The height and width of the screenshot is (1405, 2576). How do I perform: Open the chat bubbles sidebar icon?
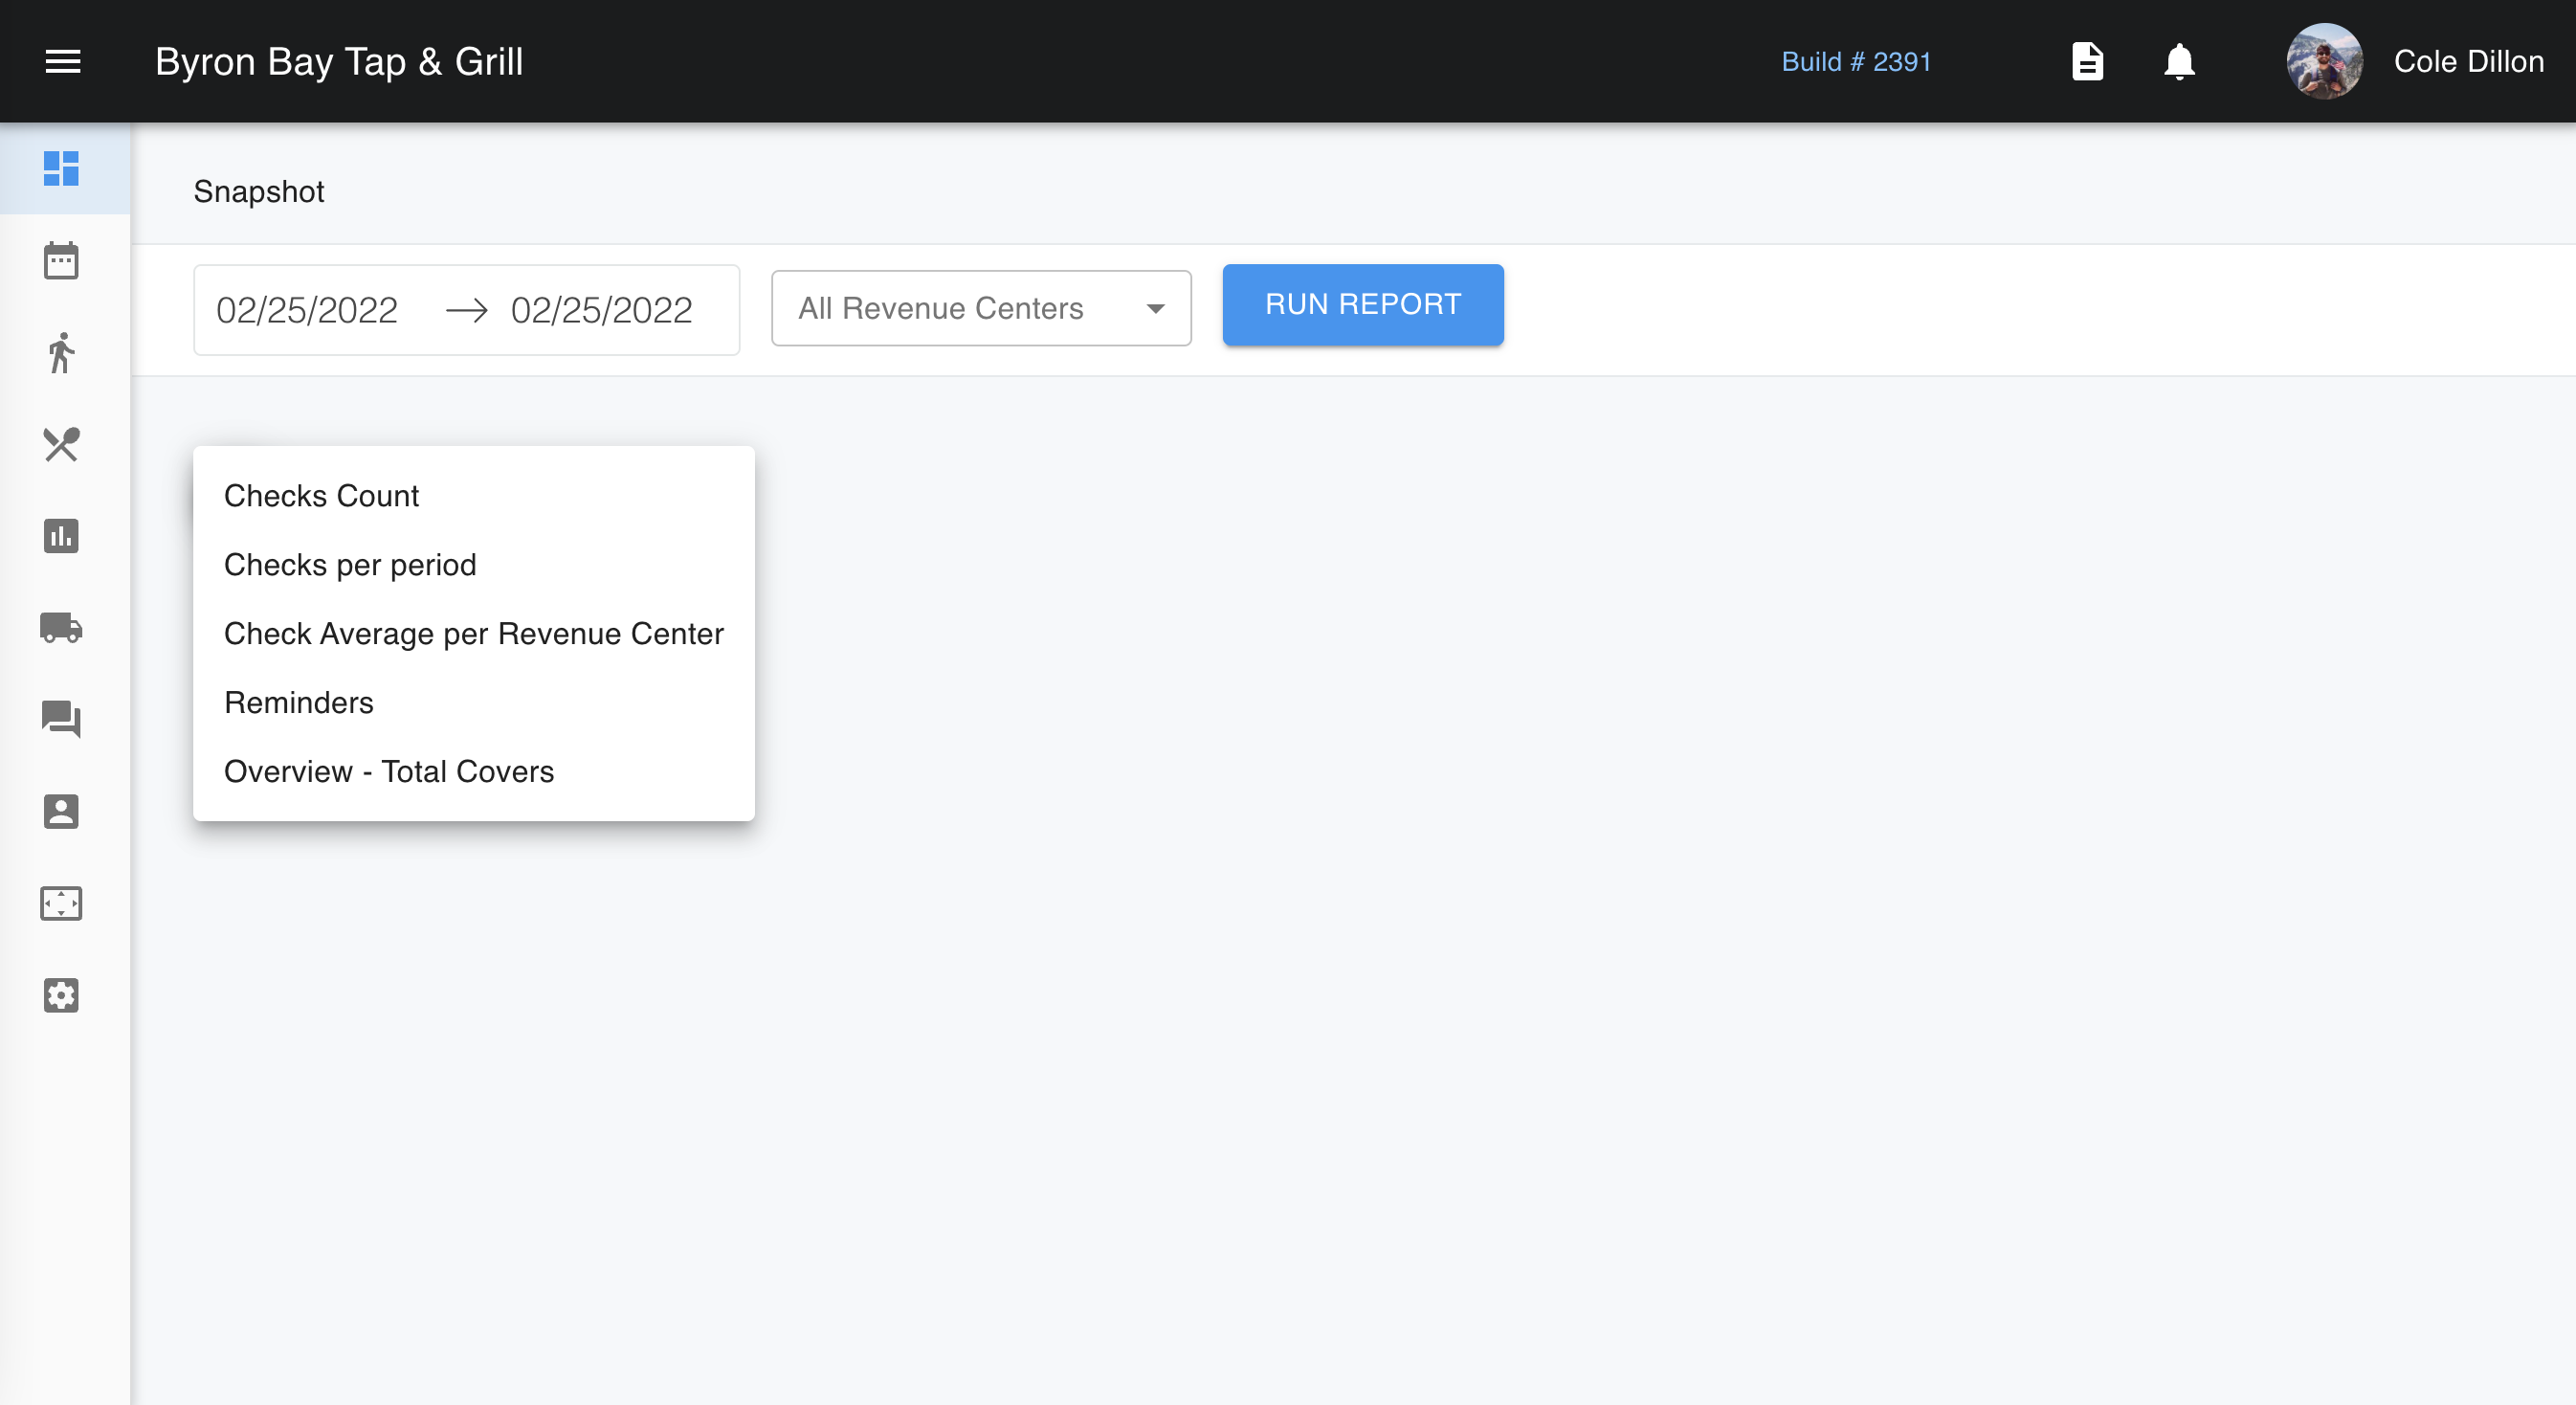pos(62,719)
